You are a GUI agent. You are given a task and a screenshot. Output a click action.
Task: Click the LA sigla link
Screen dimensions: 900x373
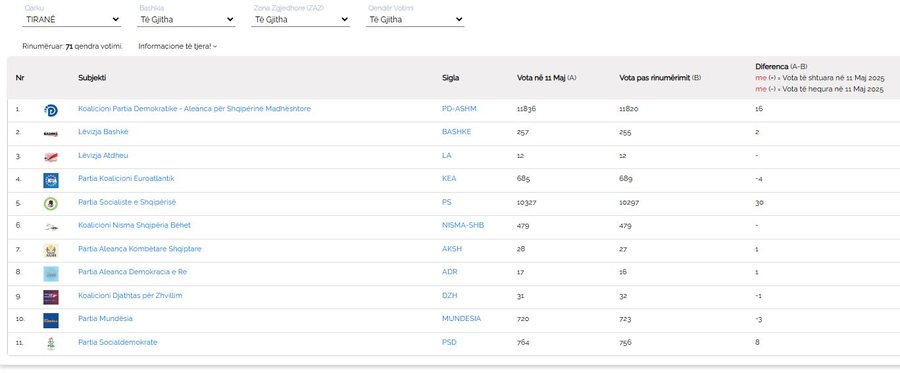pyautogui.click(x=446, y=156)
